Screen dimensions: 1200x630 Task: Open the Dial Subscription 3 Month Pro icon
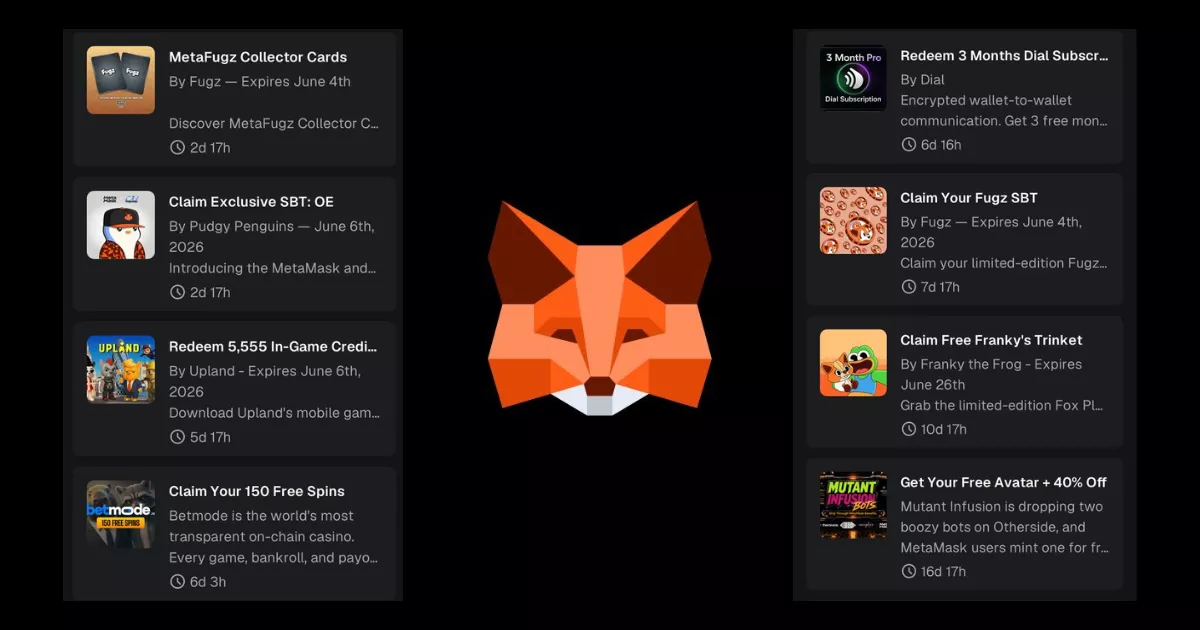click(853, 77)
